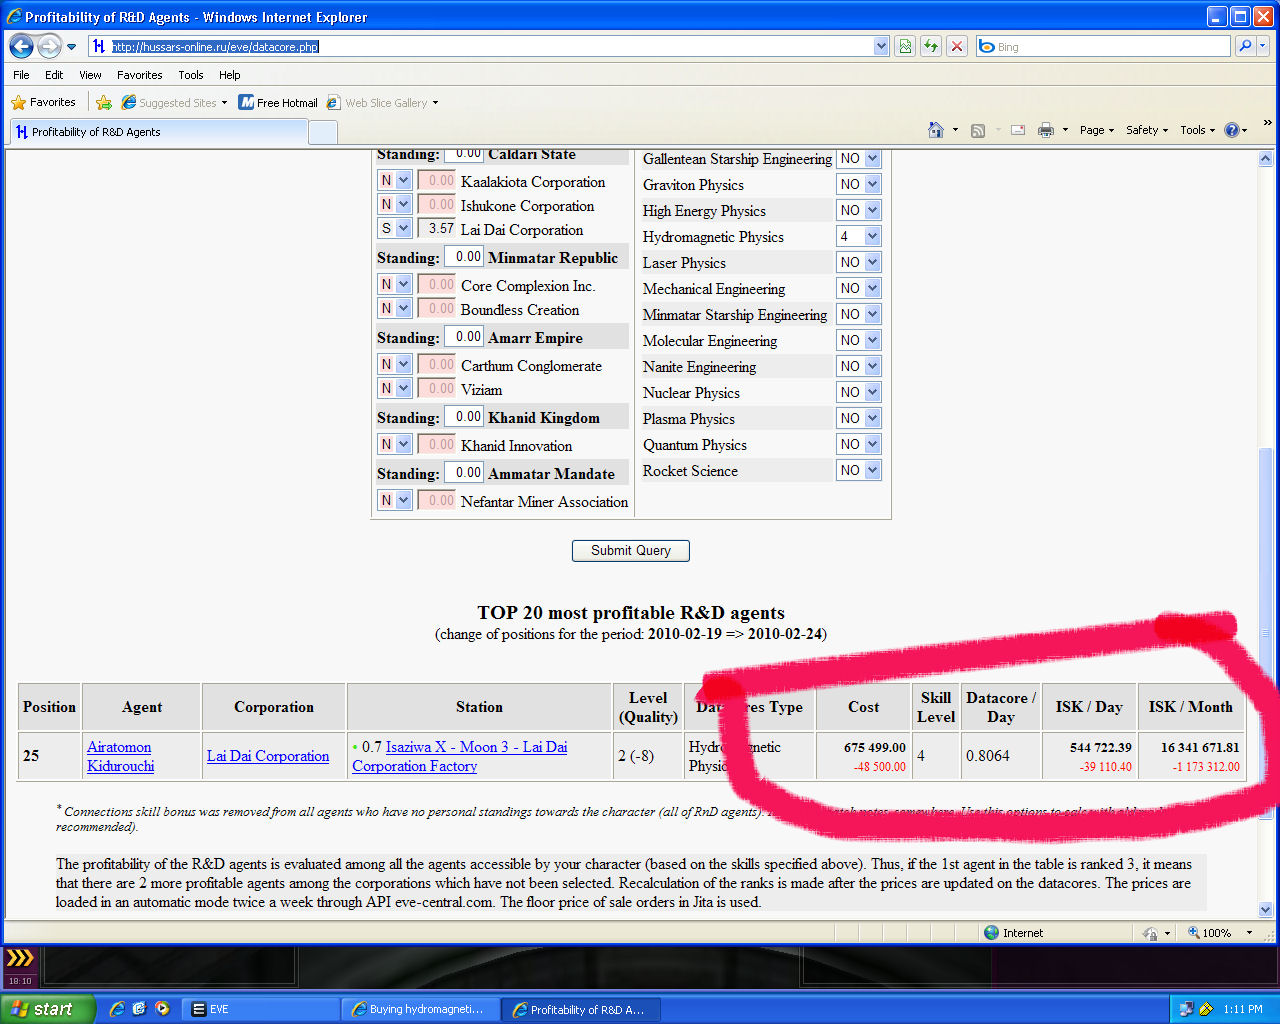Click the Help question mark icon
Screen dimensions: 1280x1024
coord(1232,130)
